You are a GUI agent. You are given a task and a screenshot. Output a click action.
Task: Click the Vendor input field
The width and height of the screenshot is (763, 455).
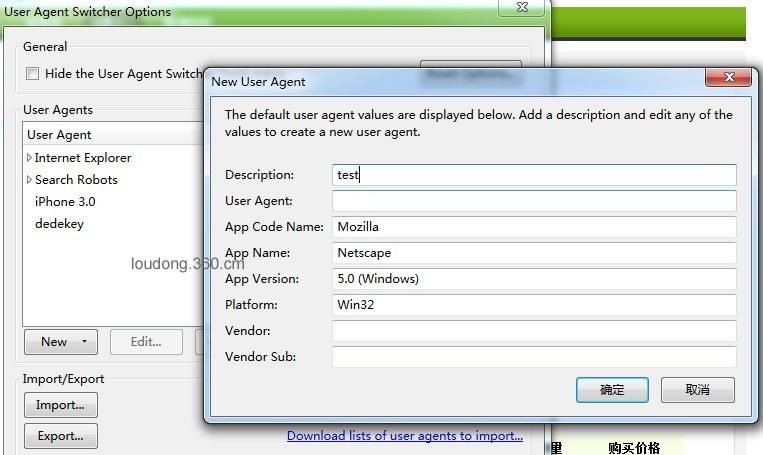(x=534, y=331)
